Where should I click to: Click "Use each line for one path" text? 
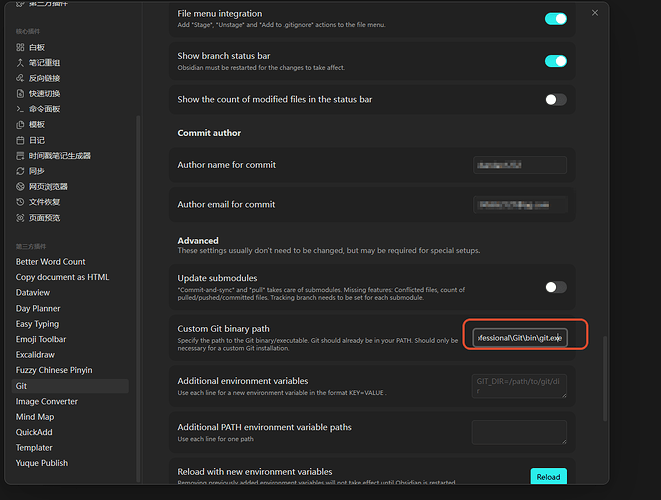point(215,439)
